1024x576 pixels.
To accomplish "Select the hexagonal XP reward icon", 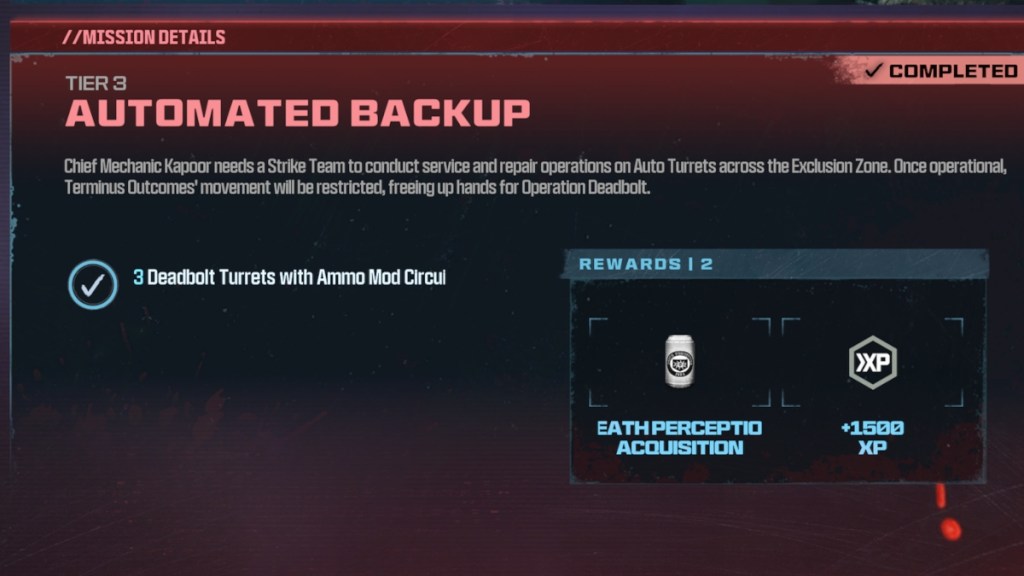I will coord(872,362).
